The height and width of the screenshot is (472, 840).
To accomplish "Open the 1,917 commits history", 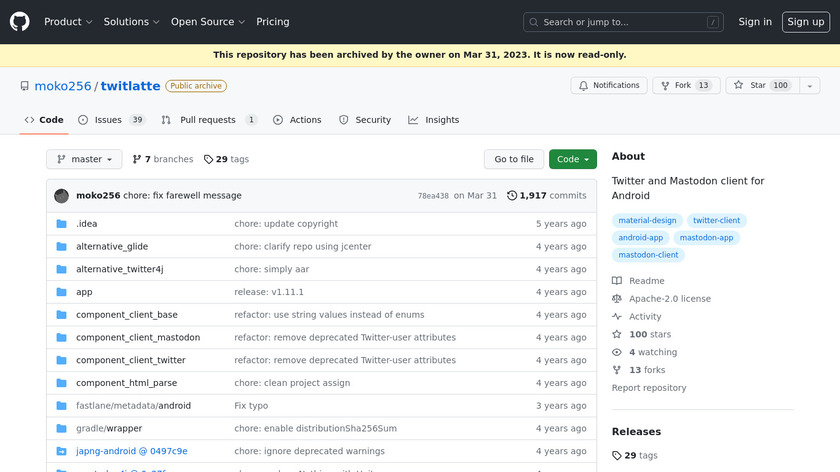I will pyautogui.click(x=547, y=196).
